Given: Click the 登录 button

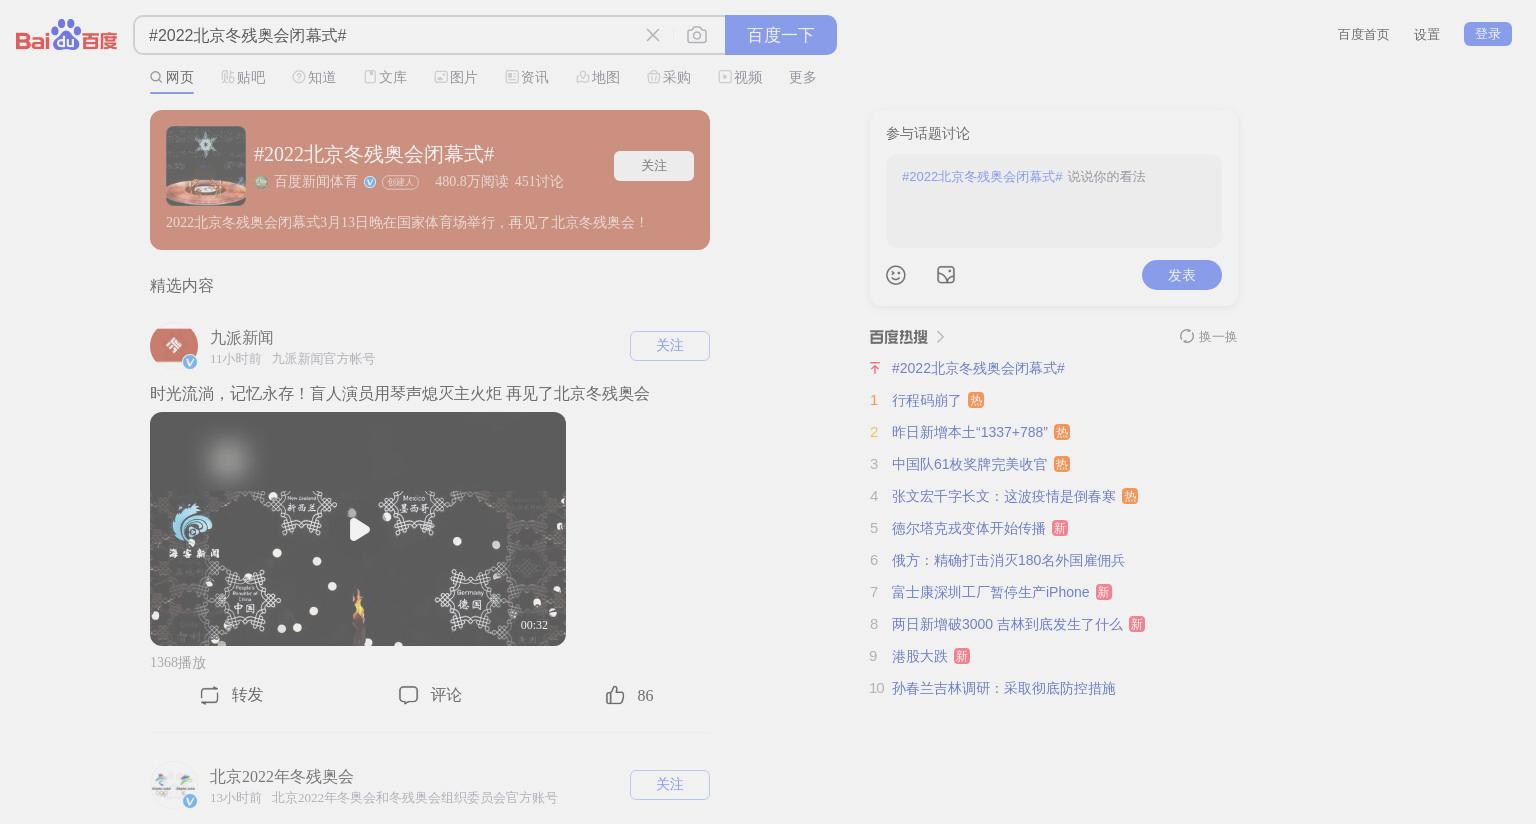Looking at the screenshot, I should pos(1488,34).
